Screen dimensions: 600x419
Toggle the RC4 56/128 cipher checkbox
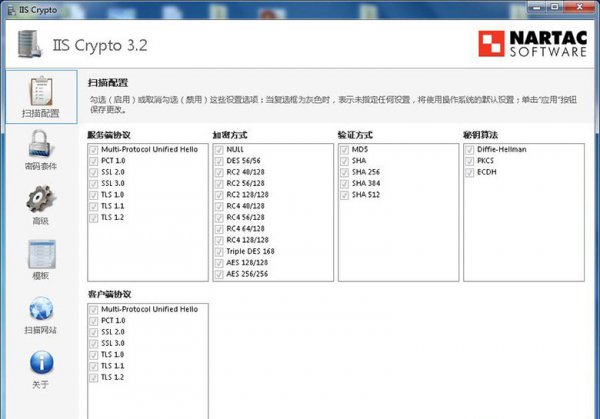pyautogui.click(x=219, y=218)
